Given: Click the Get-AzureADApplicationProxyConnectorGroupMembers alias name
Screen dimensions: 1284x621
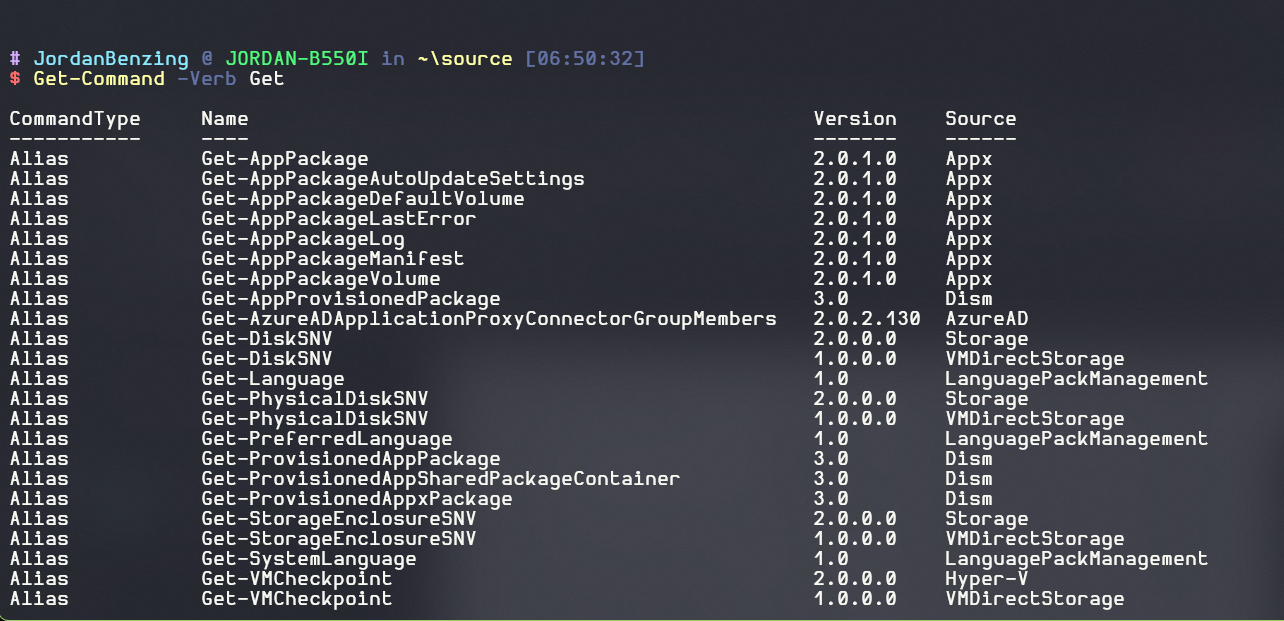Looking at the screenshot, I should click(x=488, y=318).
